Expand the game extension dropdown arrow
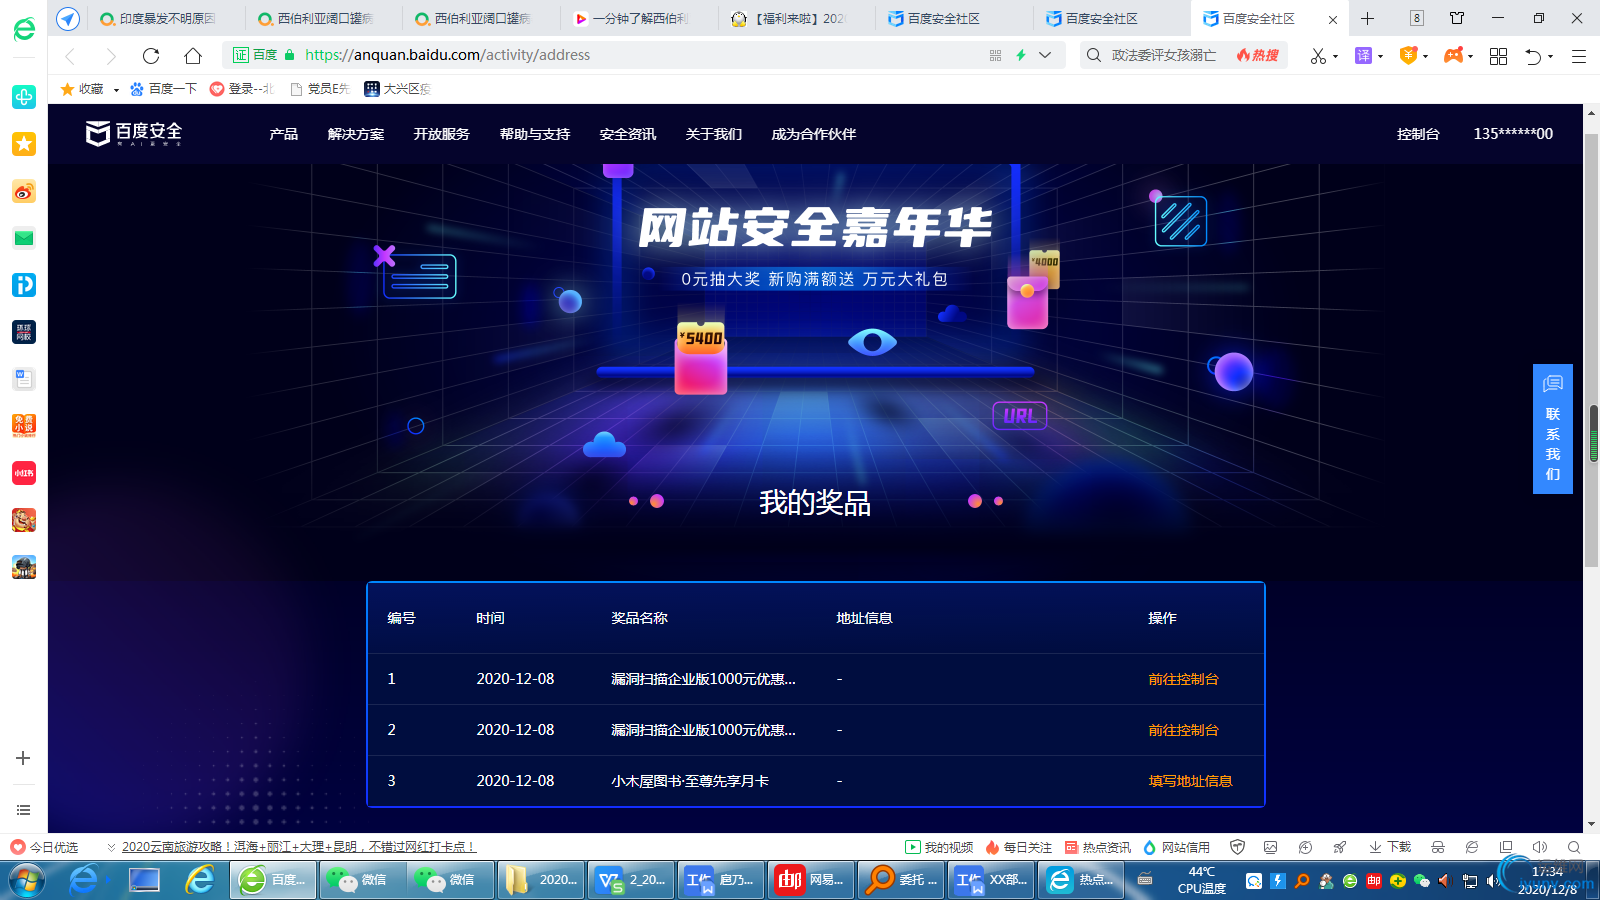This screenshot has height=900, width=1600. (1471, 57)
